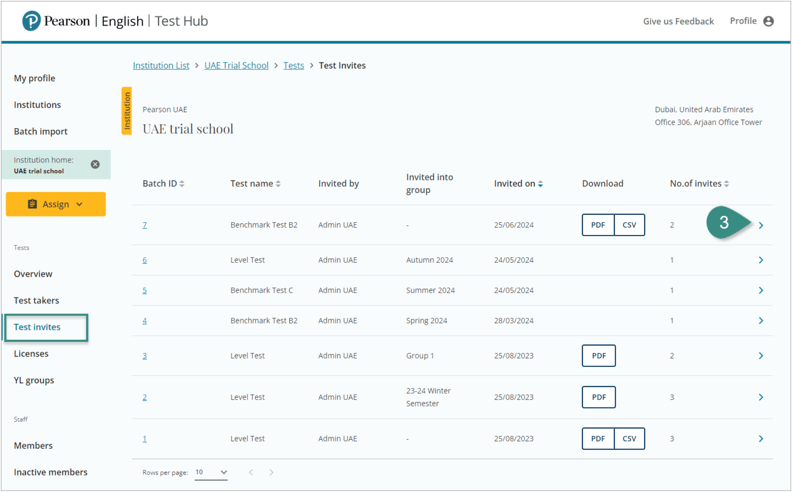The image size is (792, 493).
Task: Click the Pearson logo
Action: pos(32,21)
